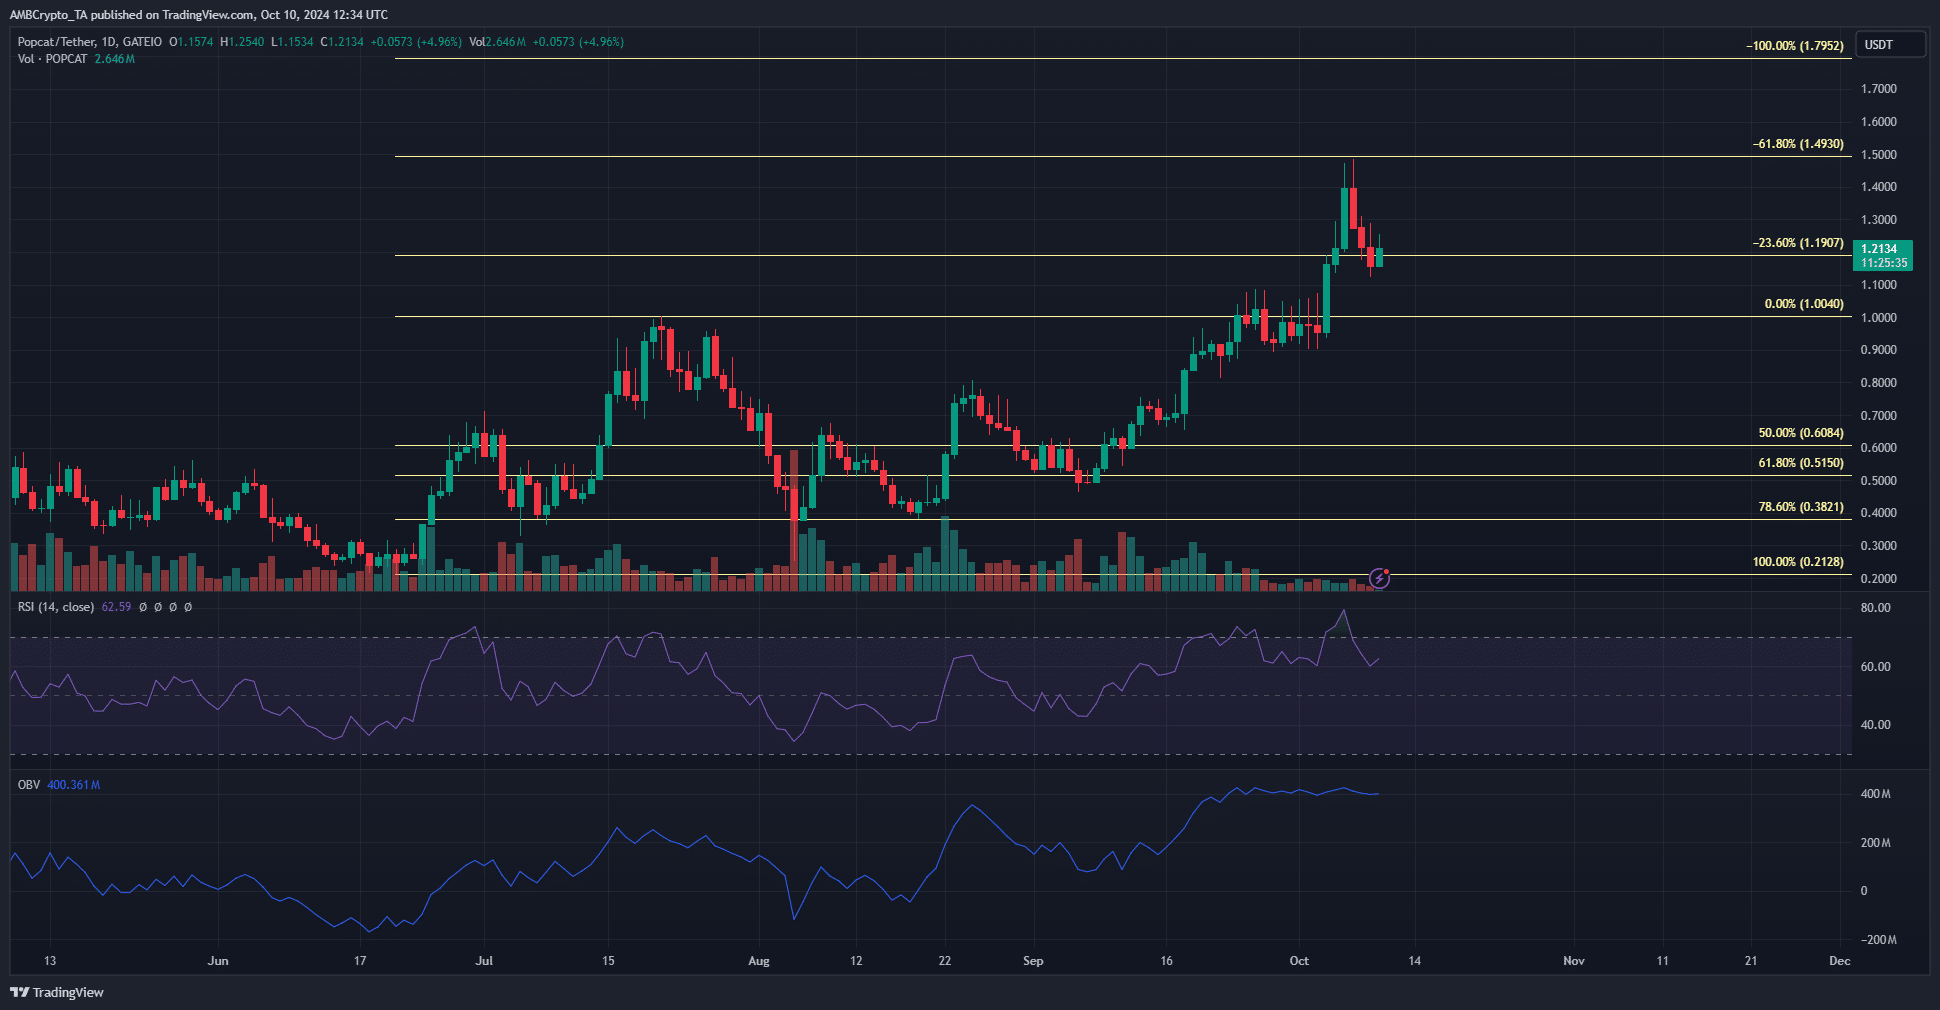Open the USDT currency selector
The image size is (1940, 1010).
[1890, 45]
